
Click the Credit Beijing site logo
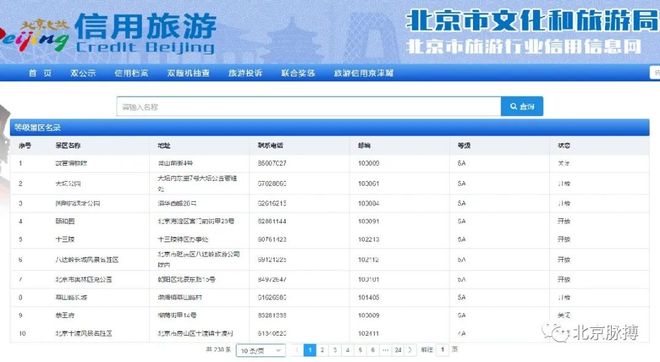coord(109,33)
